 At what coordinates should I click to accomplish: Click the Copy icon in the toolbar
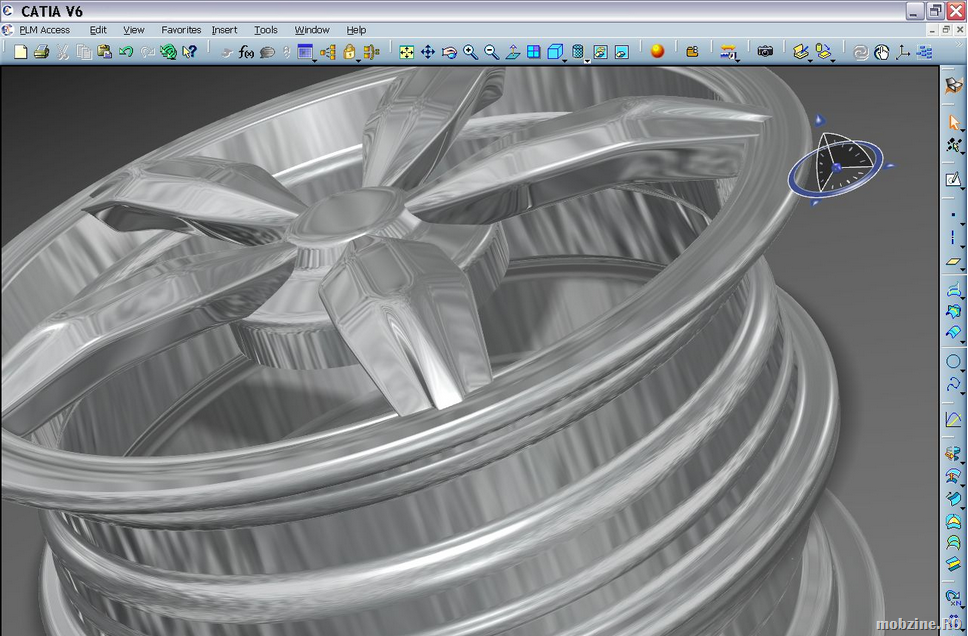click(83, 52)
